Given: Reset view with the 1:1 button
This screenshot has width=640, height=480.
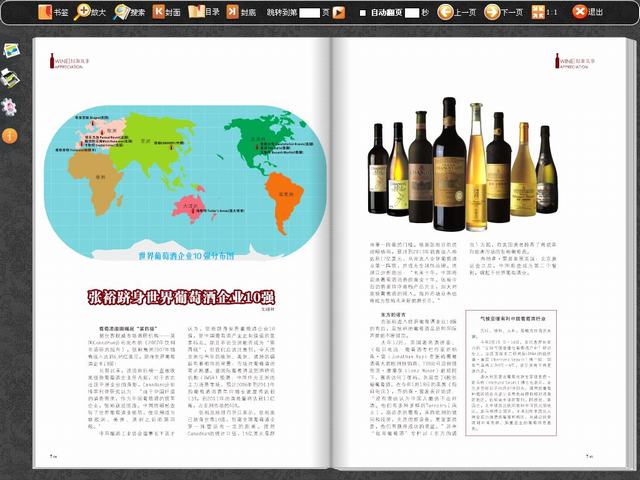Looking at the screenshot, I should 544,12.
